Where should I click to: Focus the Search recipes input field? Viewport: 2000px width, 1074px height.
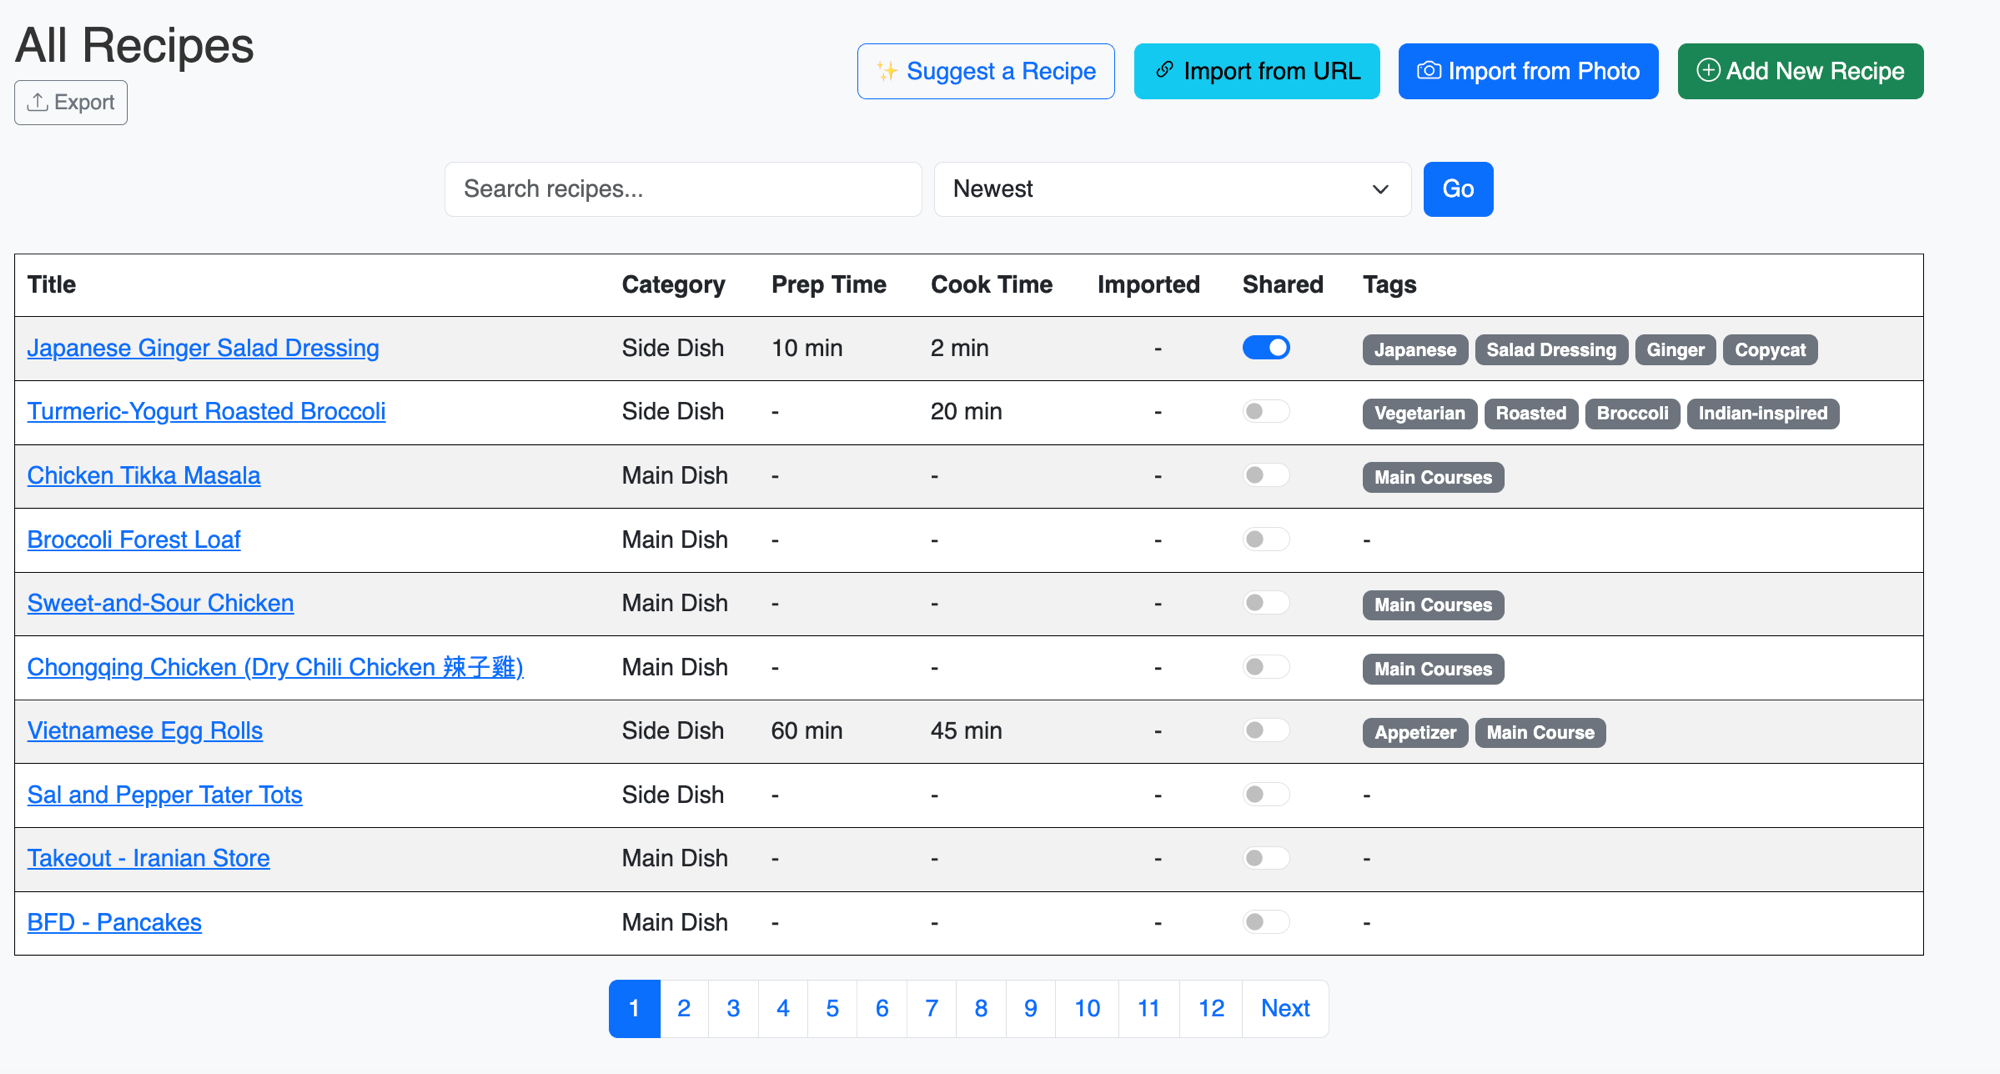(x=683, y=189)
